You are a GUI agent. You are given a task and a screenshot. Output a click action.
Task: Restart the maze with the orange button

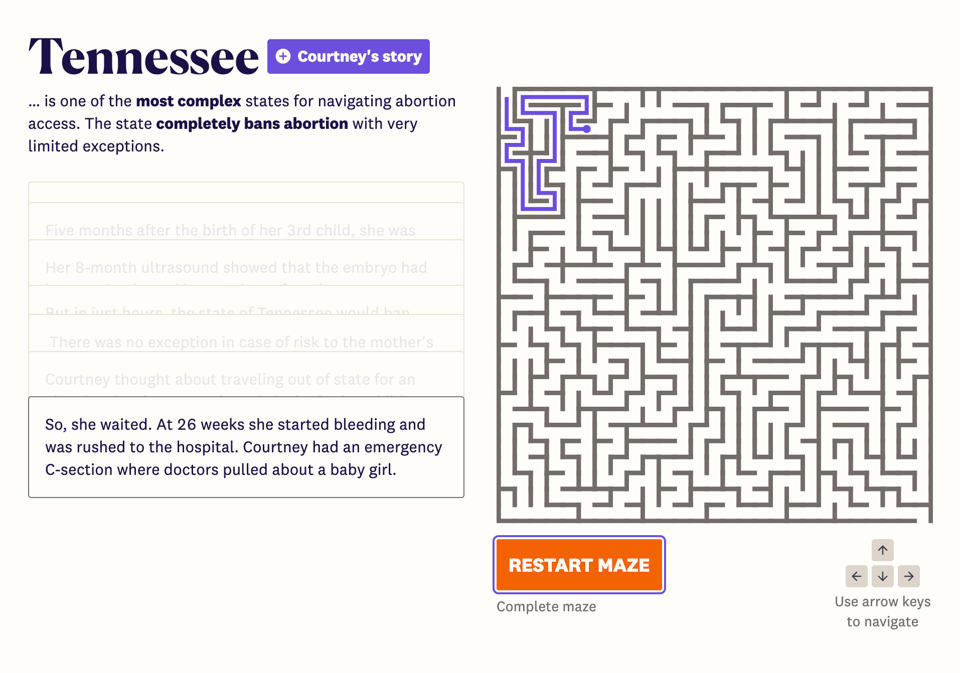pyautogui.click(x=579, y=565)
